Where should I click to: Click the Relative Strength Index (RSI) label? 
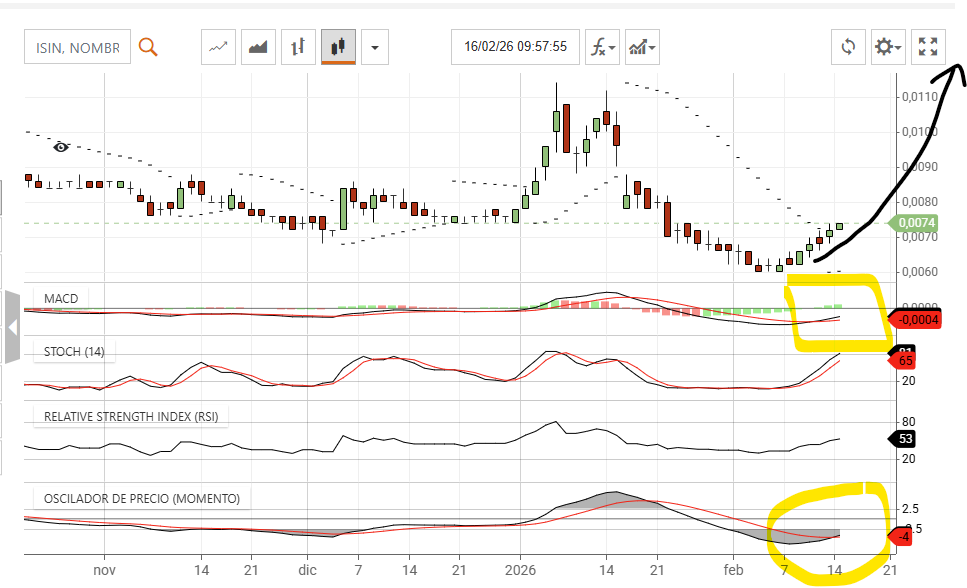[x=130, y=417]
